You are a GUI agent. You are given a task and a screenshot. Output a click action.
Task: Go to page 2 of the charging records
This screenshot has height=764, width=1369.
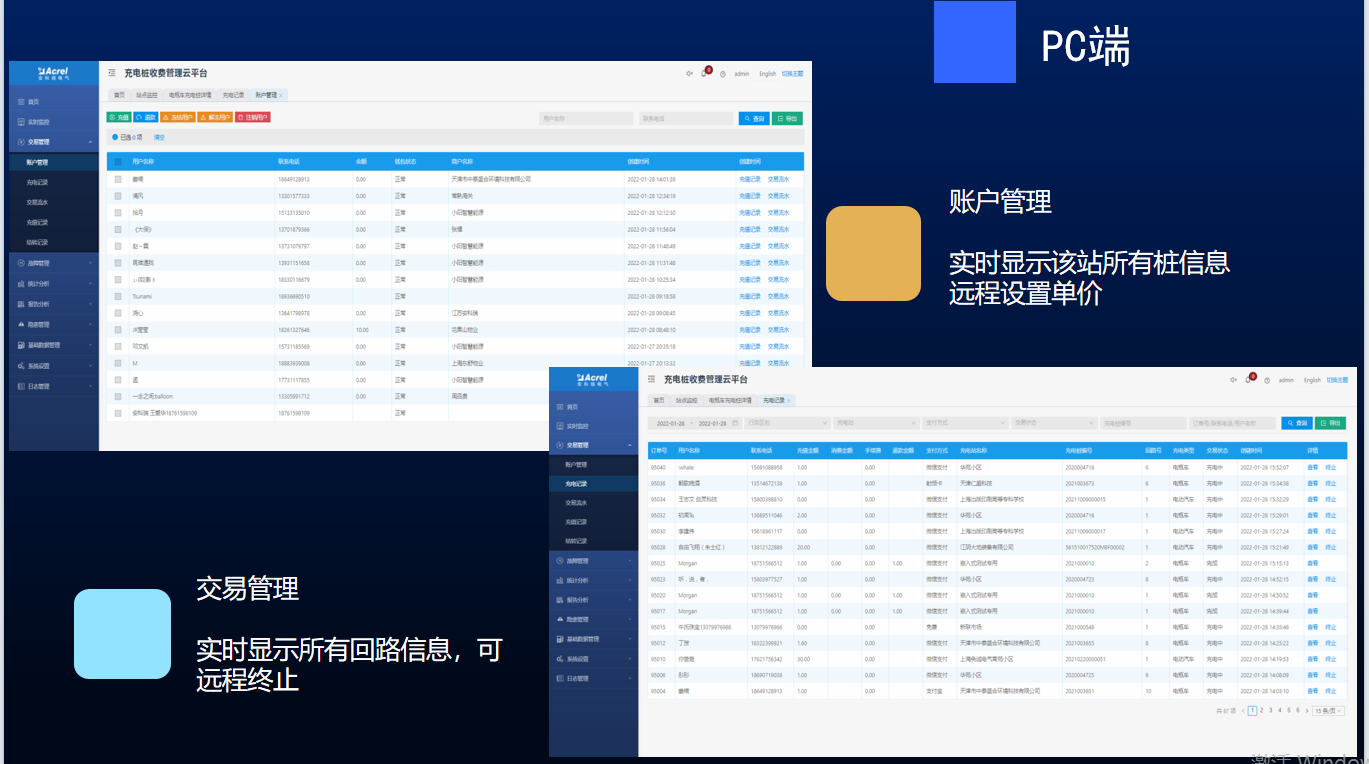click(1261, 710)
